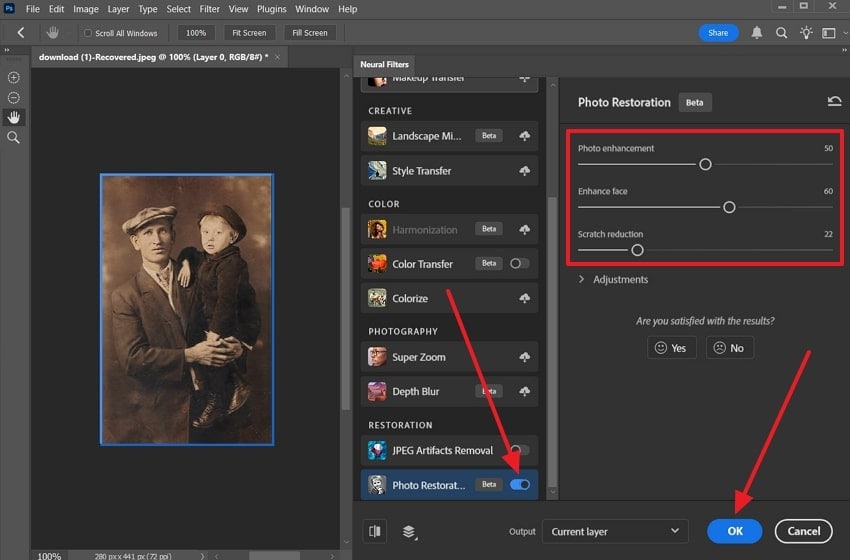This screenshot has width=850, height=560.
Task: Select the Hand tool in left toolbar
Action: click(14, 117)
